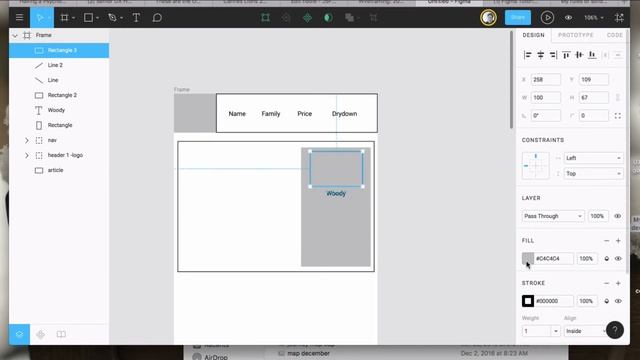
Task: Open view settings eye icon in toolbar
Action: point(568,18)
